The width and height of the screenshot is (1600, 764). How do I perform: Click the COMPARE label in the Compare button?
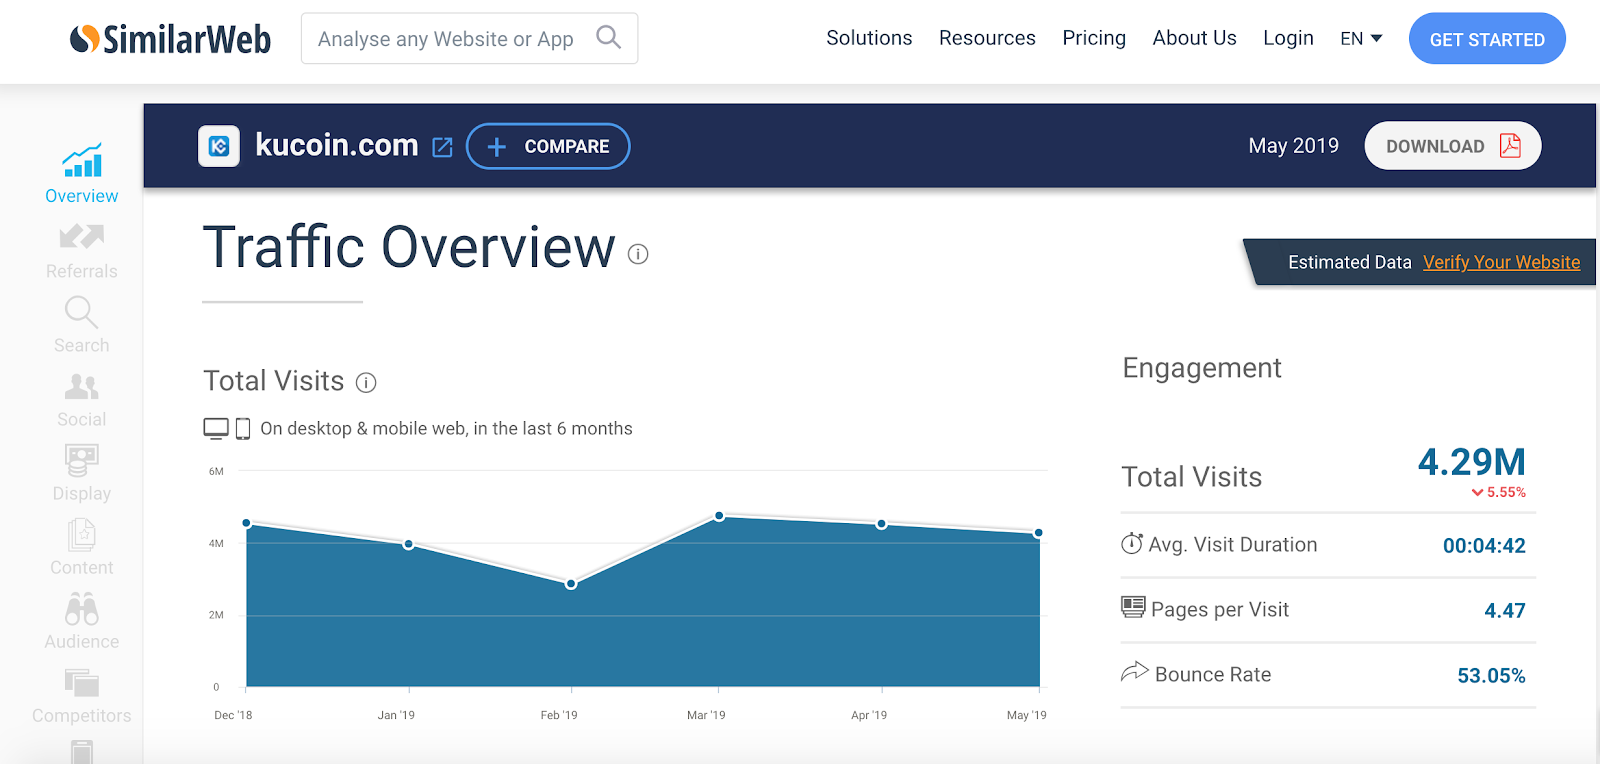pyautogui.click(x=567, y=146)
